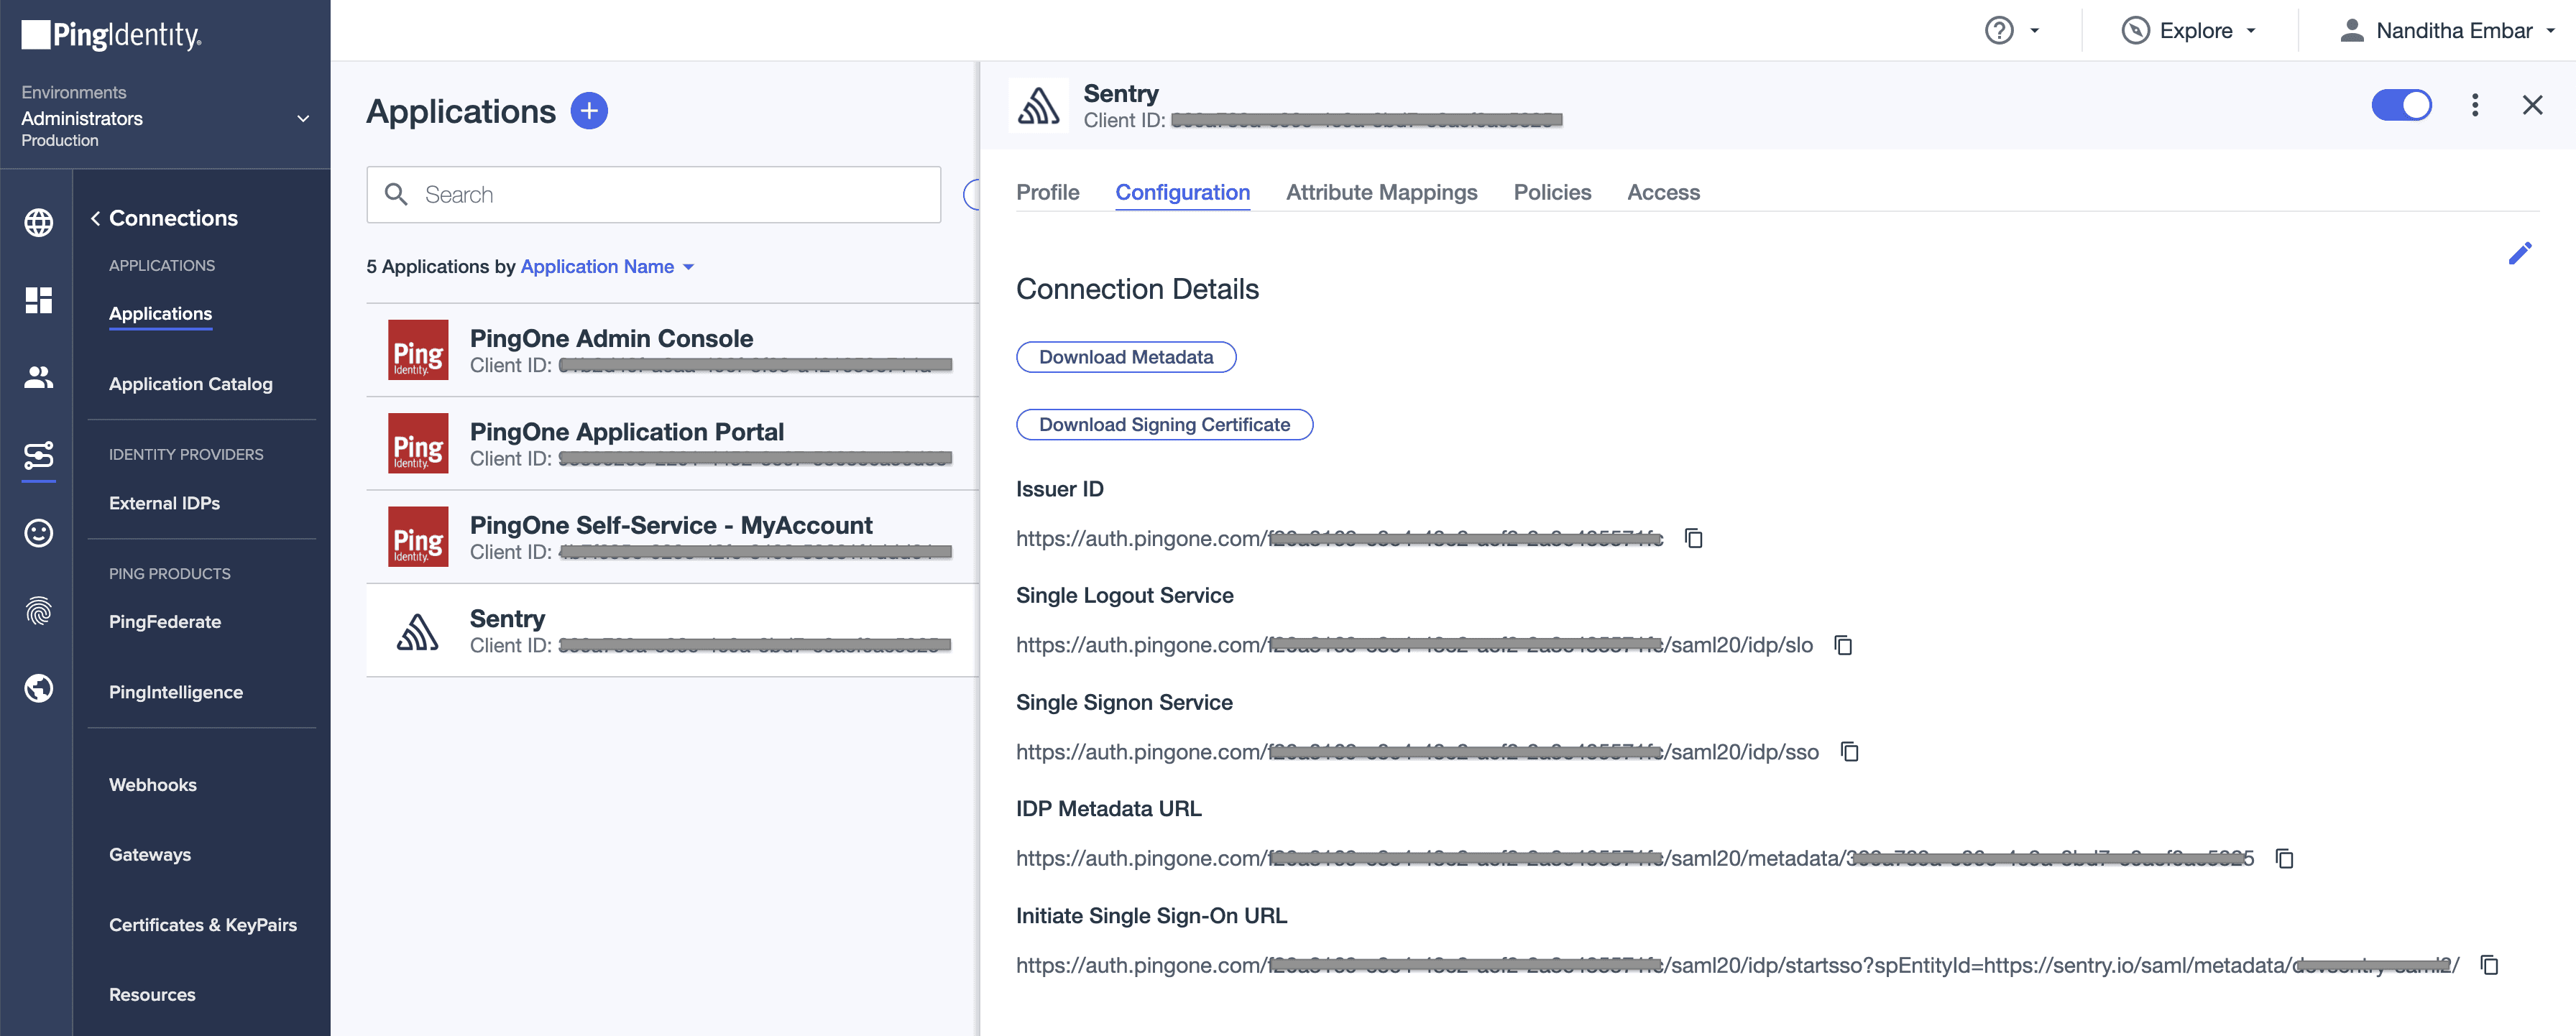The width and height of the screenshot is (2576, 1036).
Task: Click the PingOne Application Portal icon
Action: (418, 443)
